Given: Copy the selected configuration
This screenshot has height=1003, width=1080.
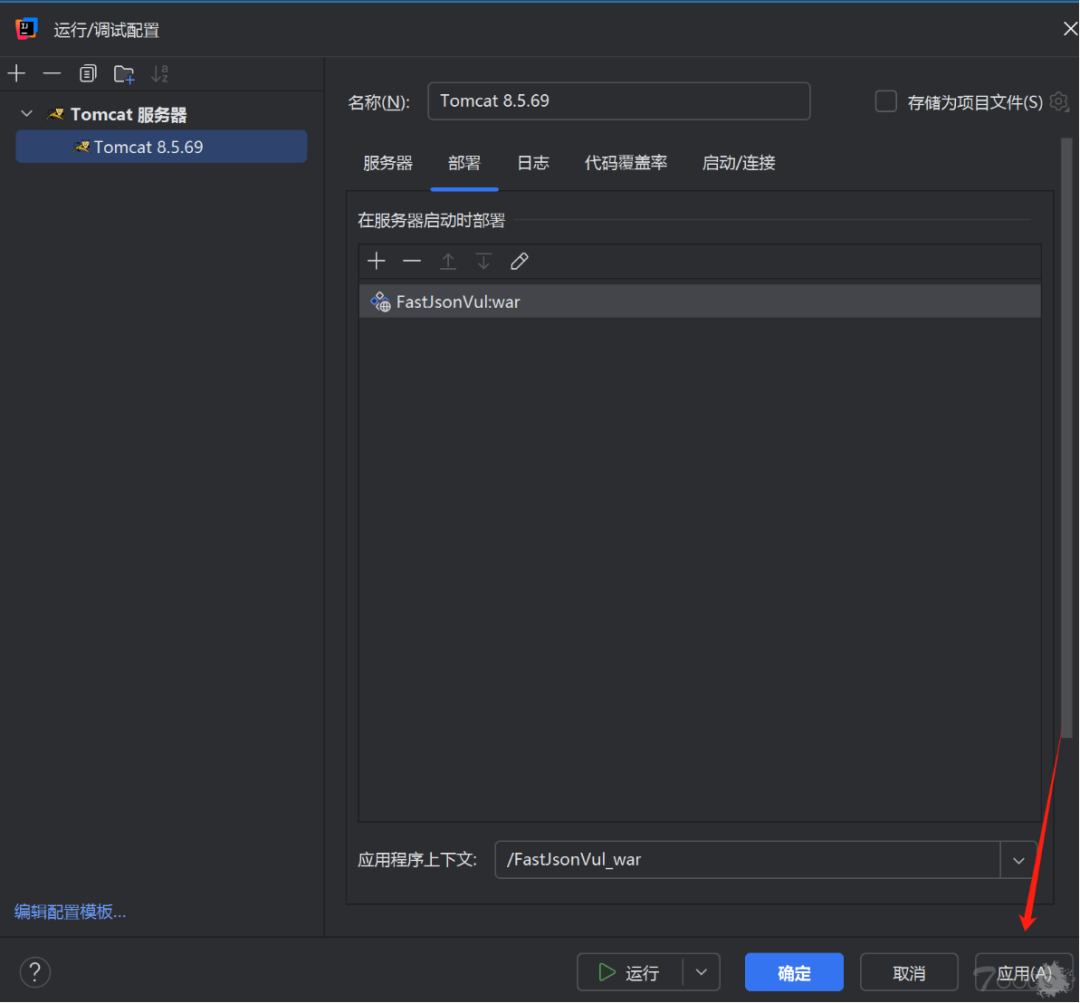Looking at the screenshot, I should (x=87, y=73).
